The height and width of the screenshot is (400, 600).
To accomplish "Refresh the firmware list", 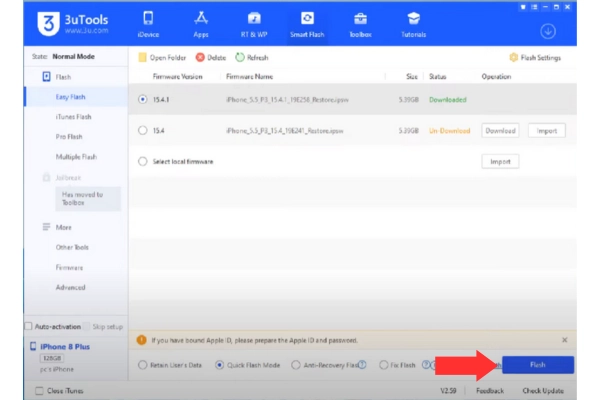I will coord(252,58).
